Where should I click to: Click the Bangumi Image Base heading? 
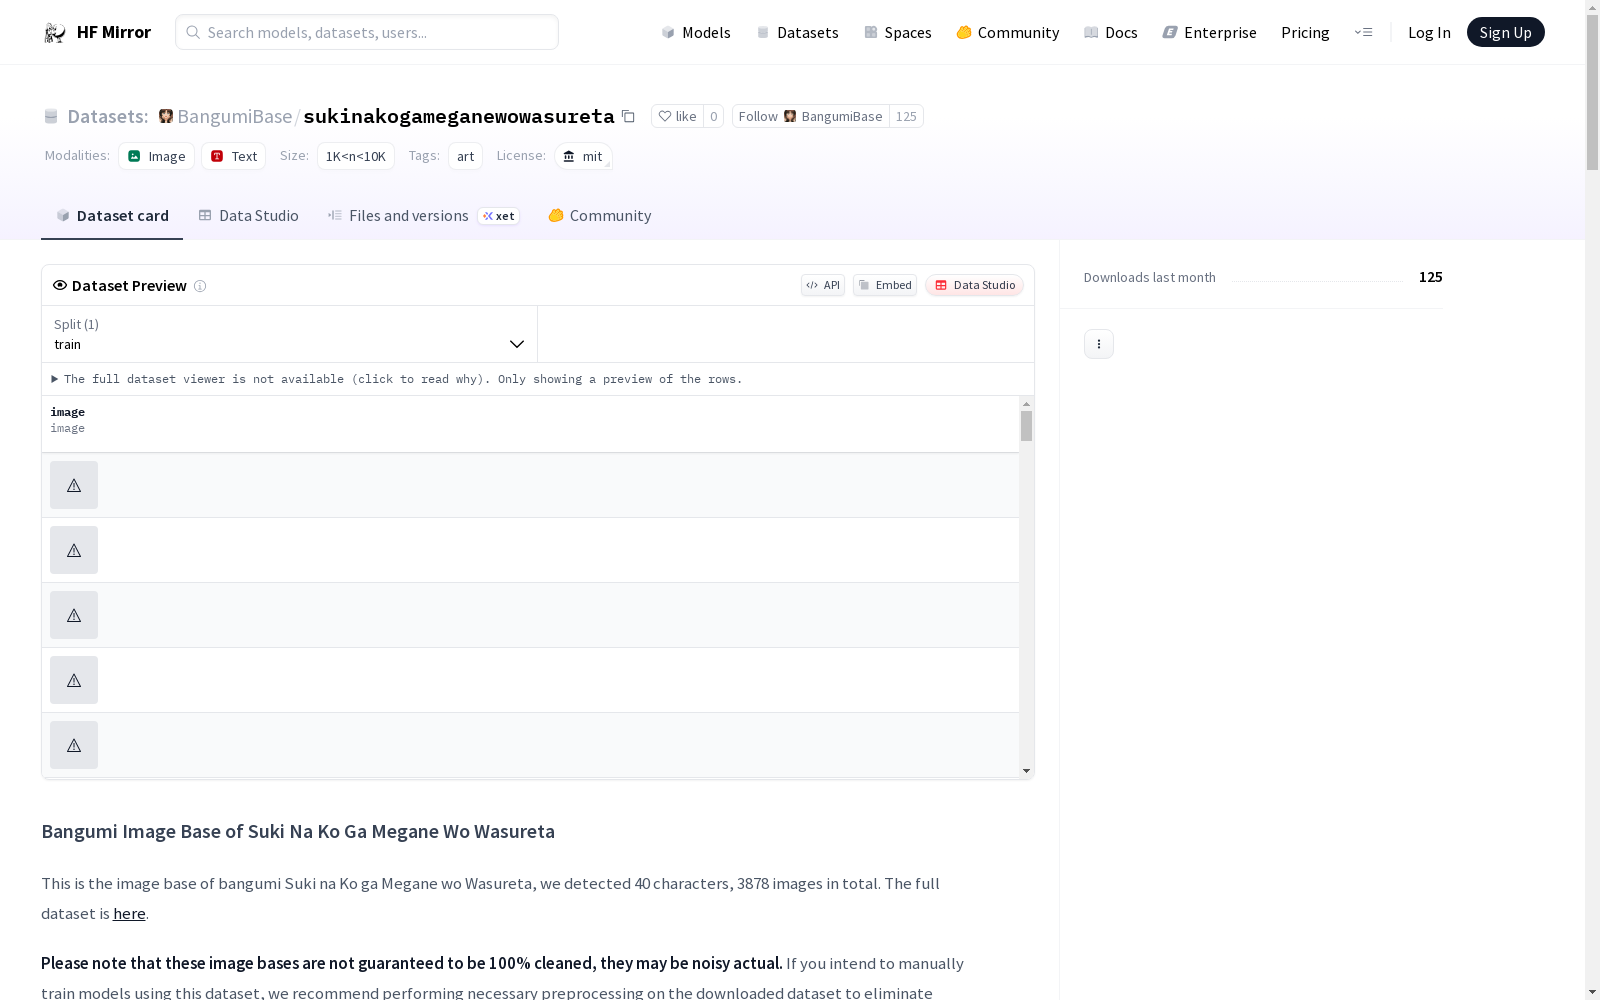tap(298, 831)
